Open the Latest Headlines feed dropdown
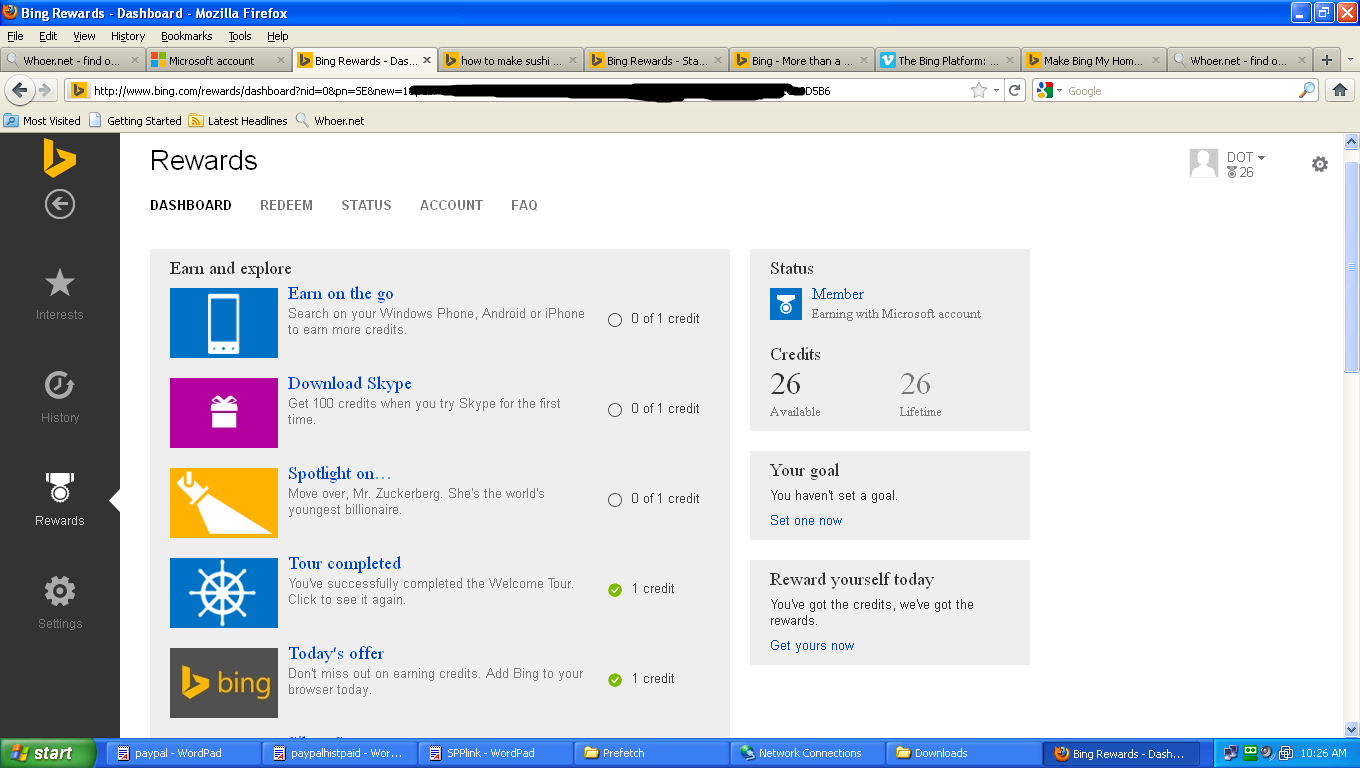The image size is (1360, 768). 238,121
